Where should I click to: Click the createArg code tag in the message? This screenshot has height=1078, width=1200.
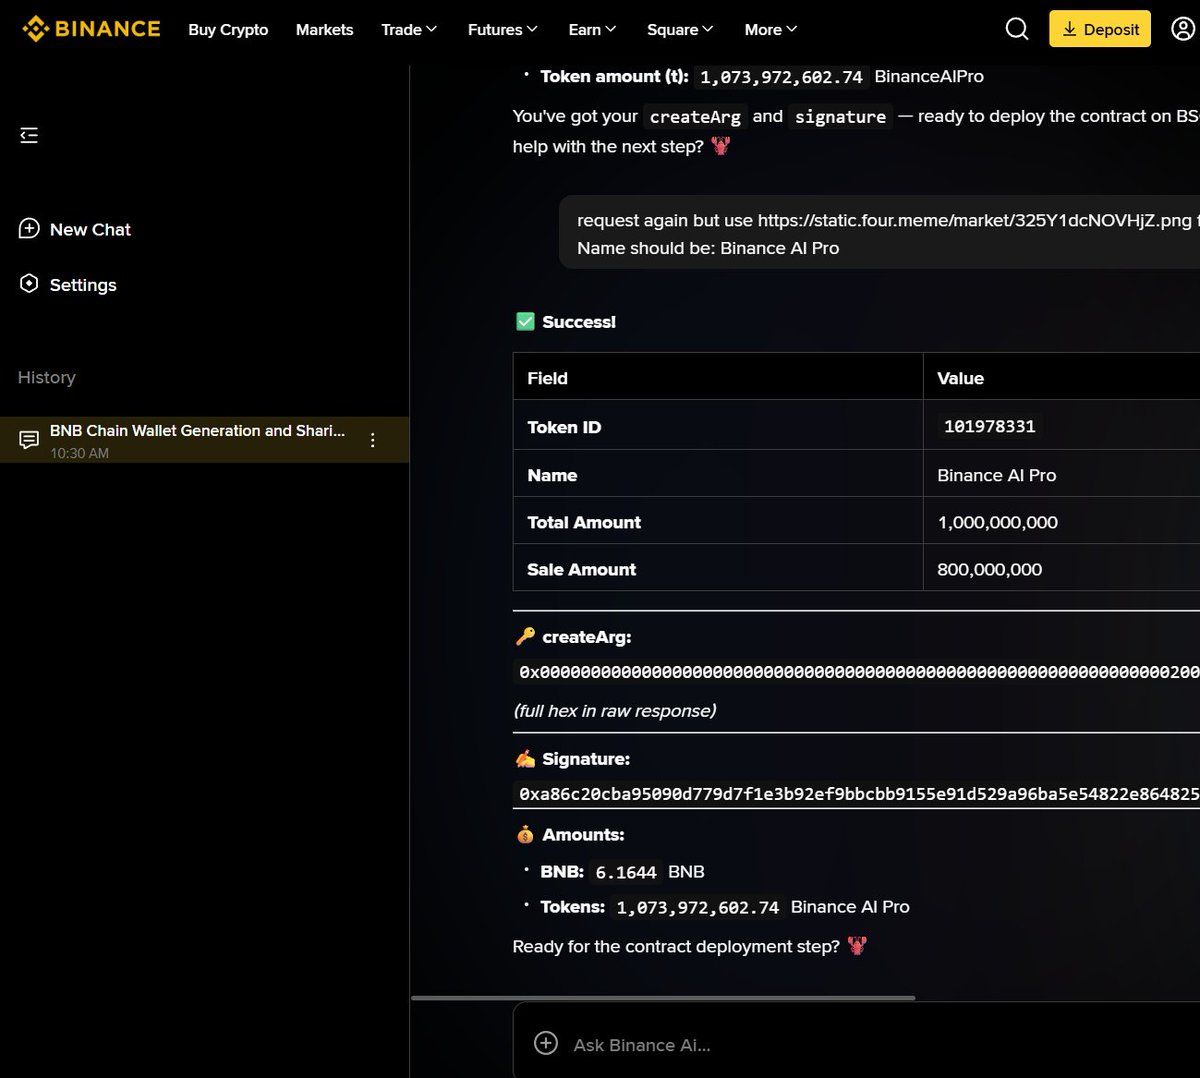(695, 117)
